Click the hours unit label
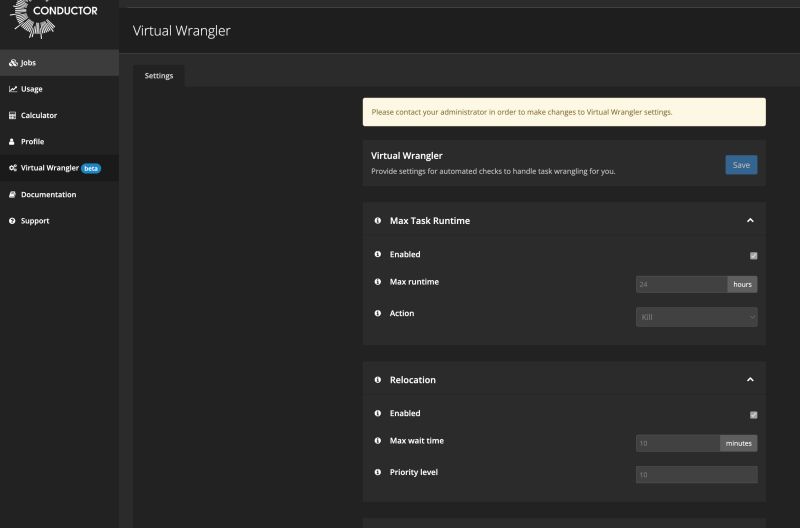The width and height of the screenshot is (800, 528). tap(742, 284)
